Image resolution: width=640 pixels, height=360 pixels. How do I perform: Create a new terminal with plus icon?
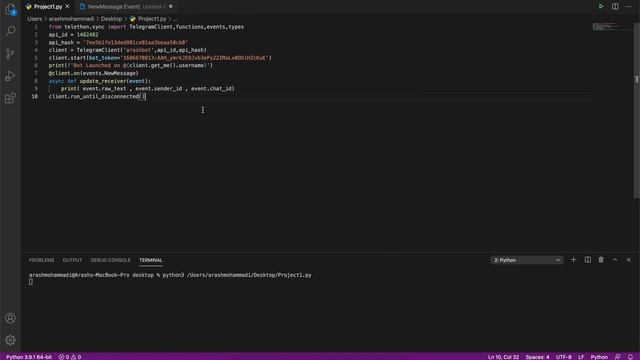[x=573, y=260]
